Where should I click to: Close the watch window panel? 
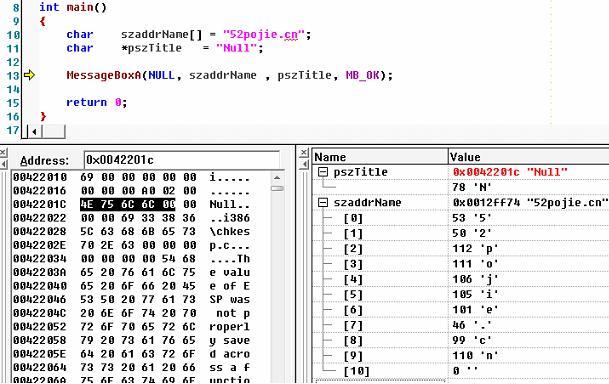[x=304, y=153]
